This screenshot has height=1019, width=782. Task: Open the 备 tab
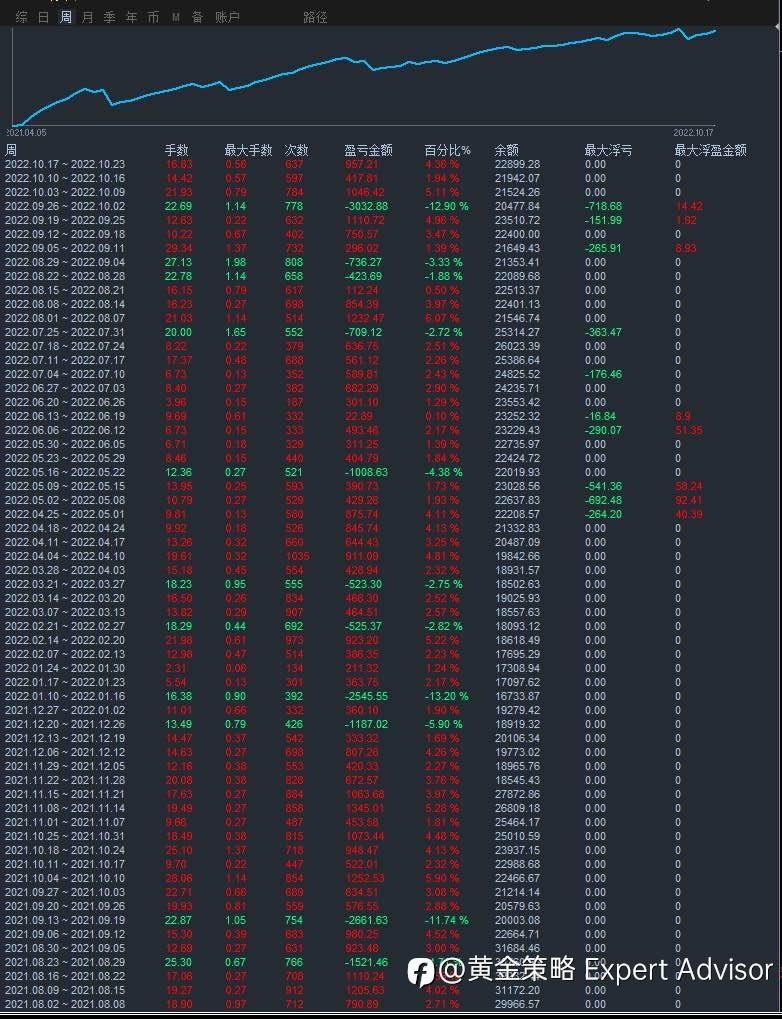pos(198,18)
